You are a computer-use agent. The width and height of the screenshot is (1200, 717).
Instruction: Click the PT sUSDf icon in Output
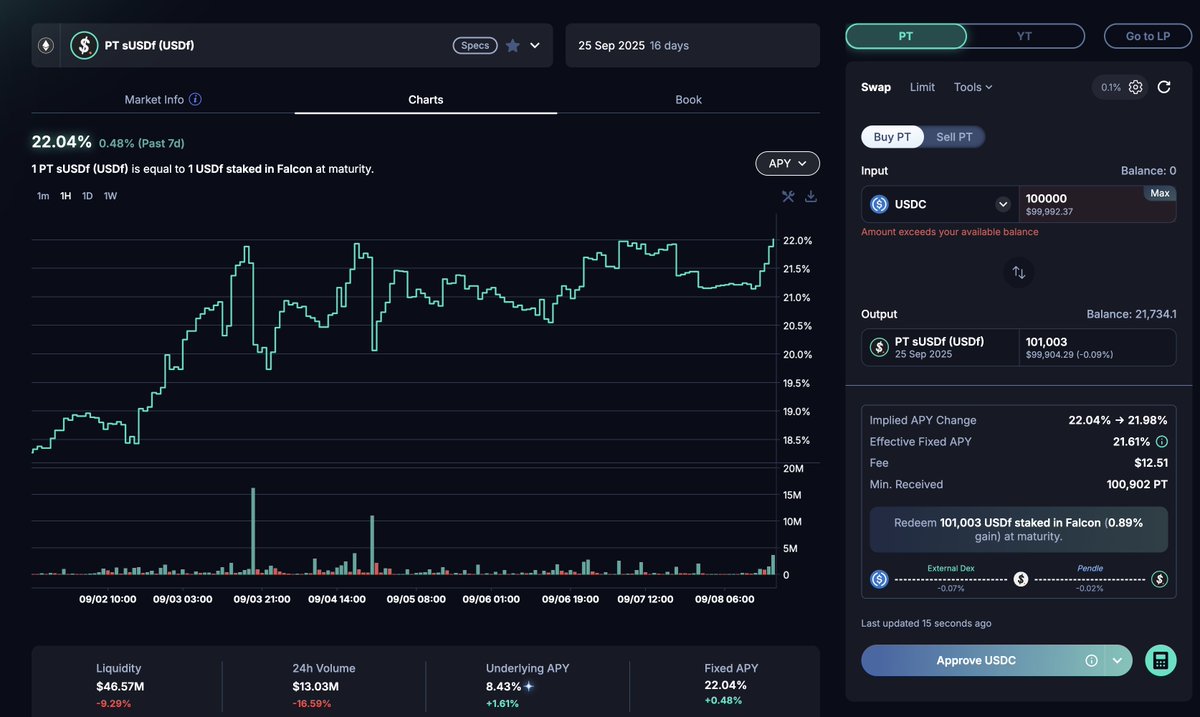[x=879, y=347]
